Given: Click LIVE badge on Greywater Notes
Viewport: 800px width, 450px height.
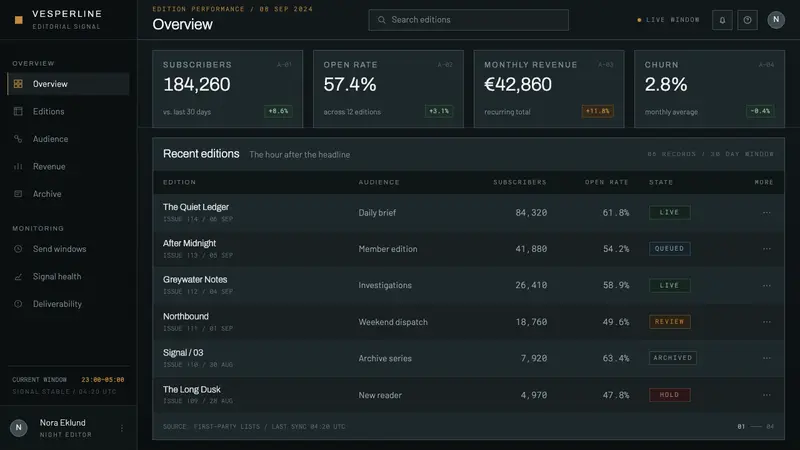Looking at the screenshot, I should tap(669, 285).
